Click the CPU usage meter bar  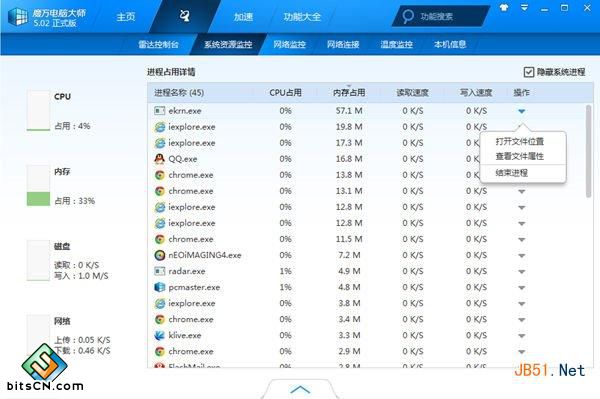pos(38,111)
